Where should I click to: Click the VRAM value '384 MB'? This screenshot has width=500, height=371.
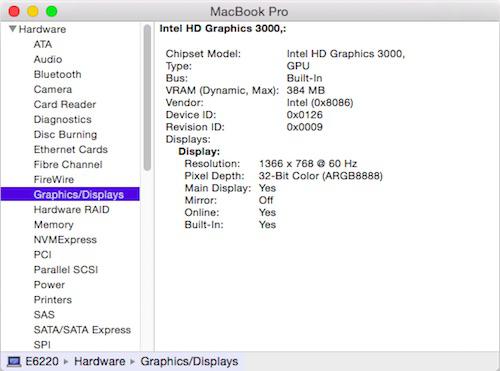tap(306, 90)
